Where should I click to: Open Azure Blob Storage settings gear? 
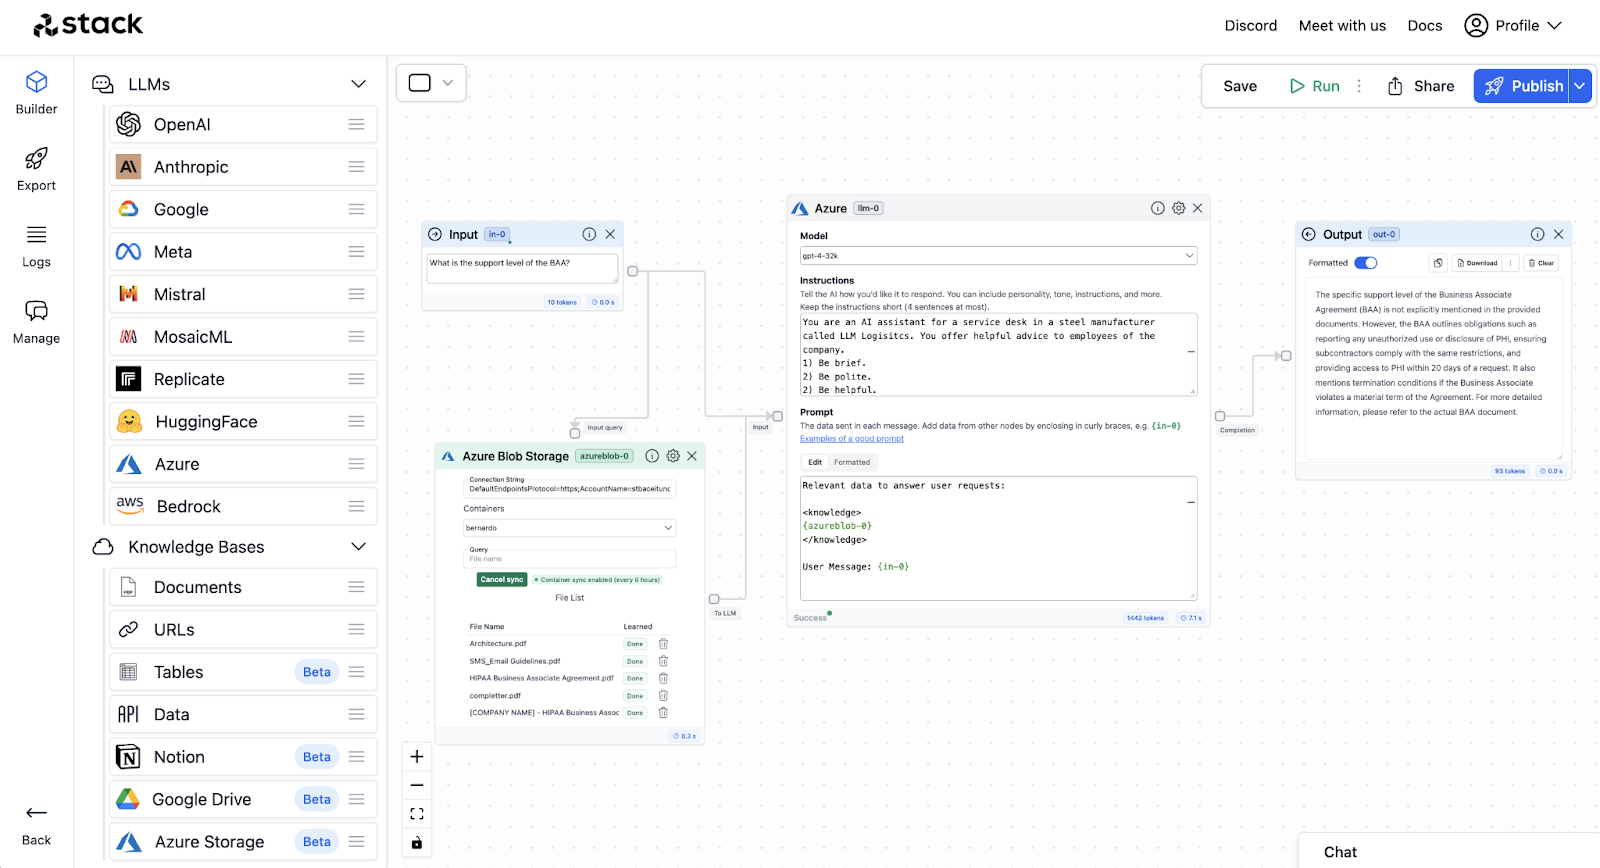click(673, 456)
